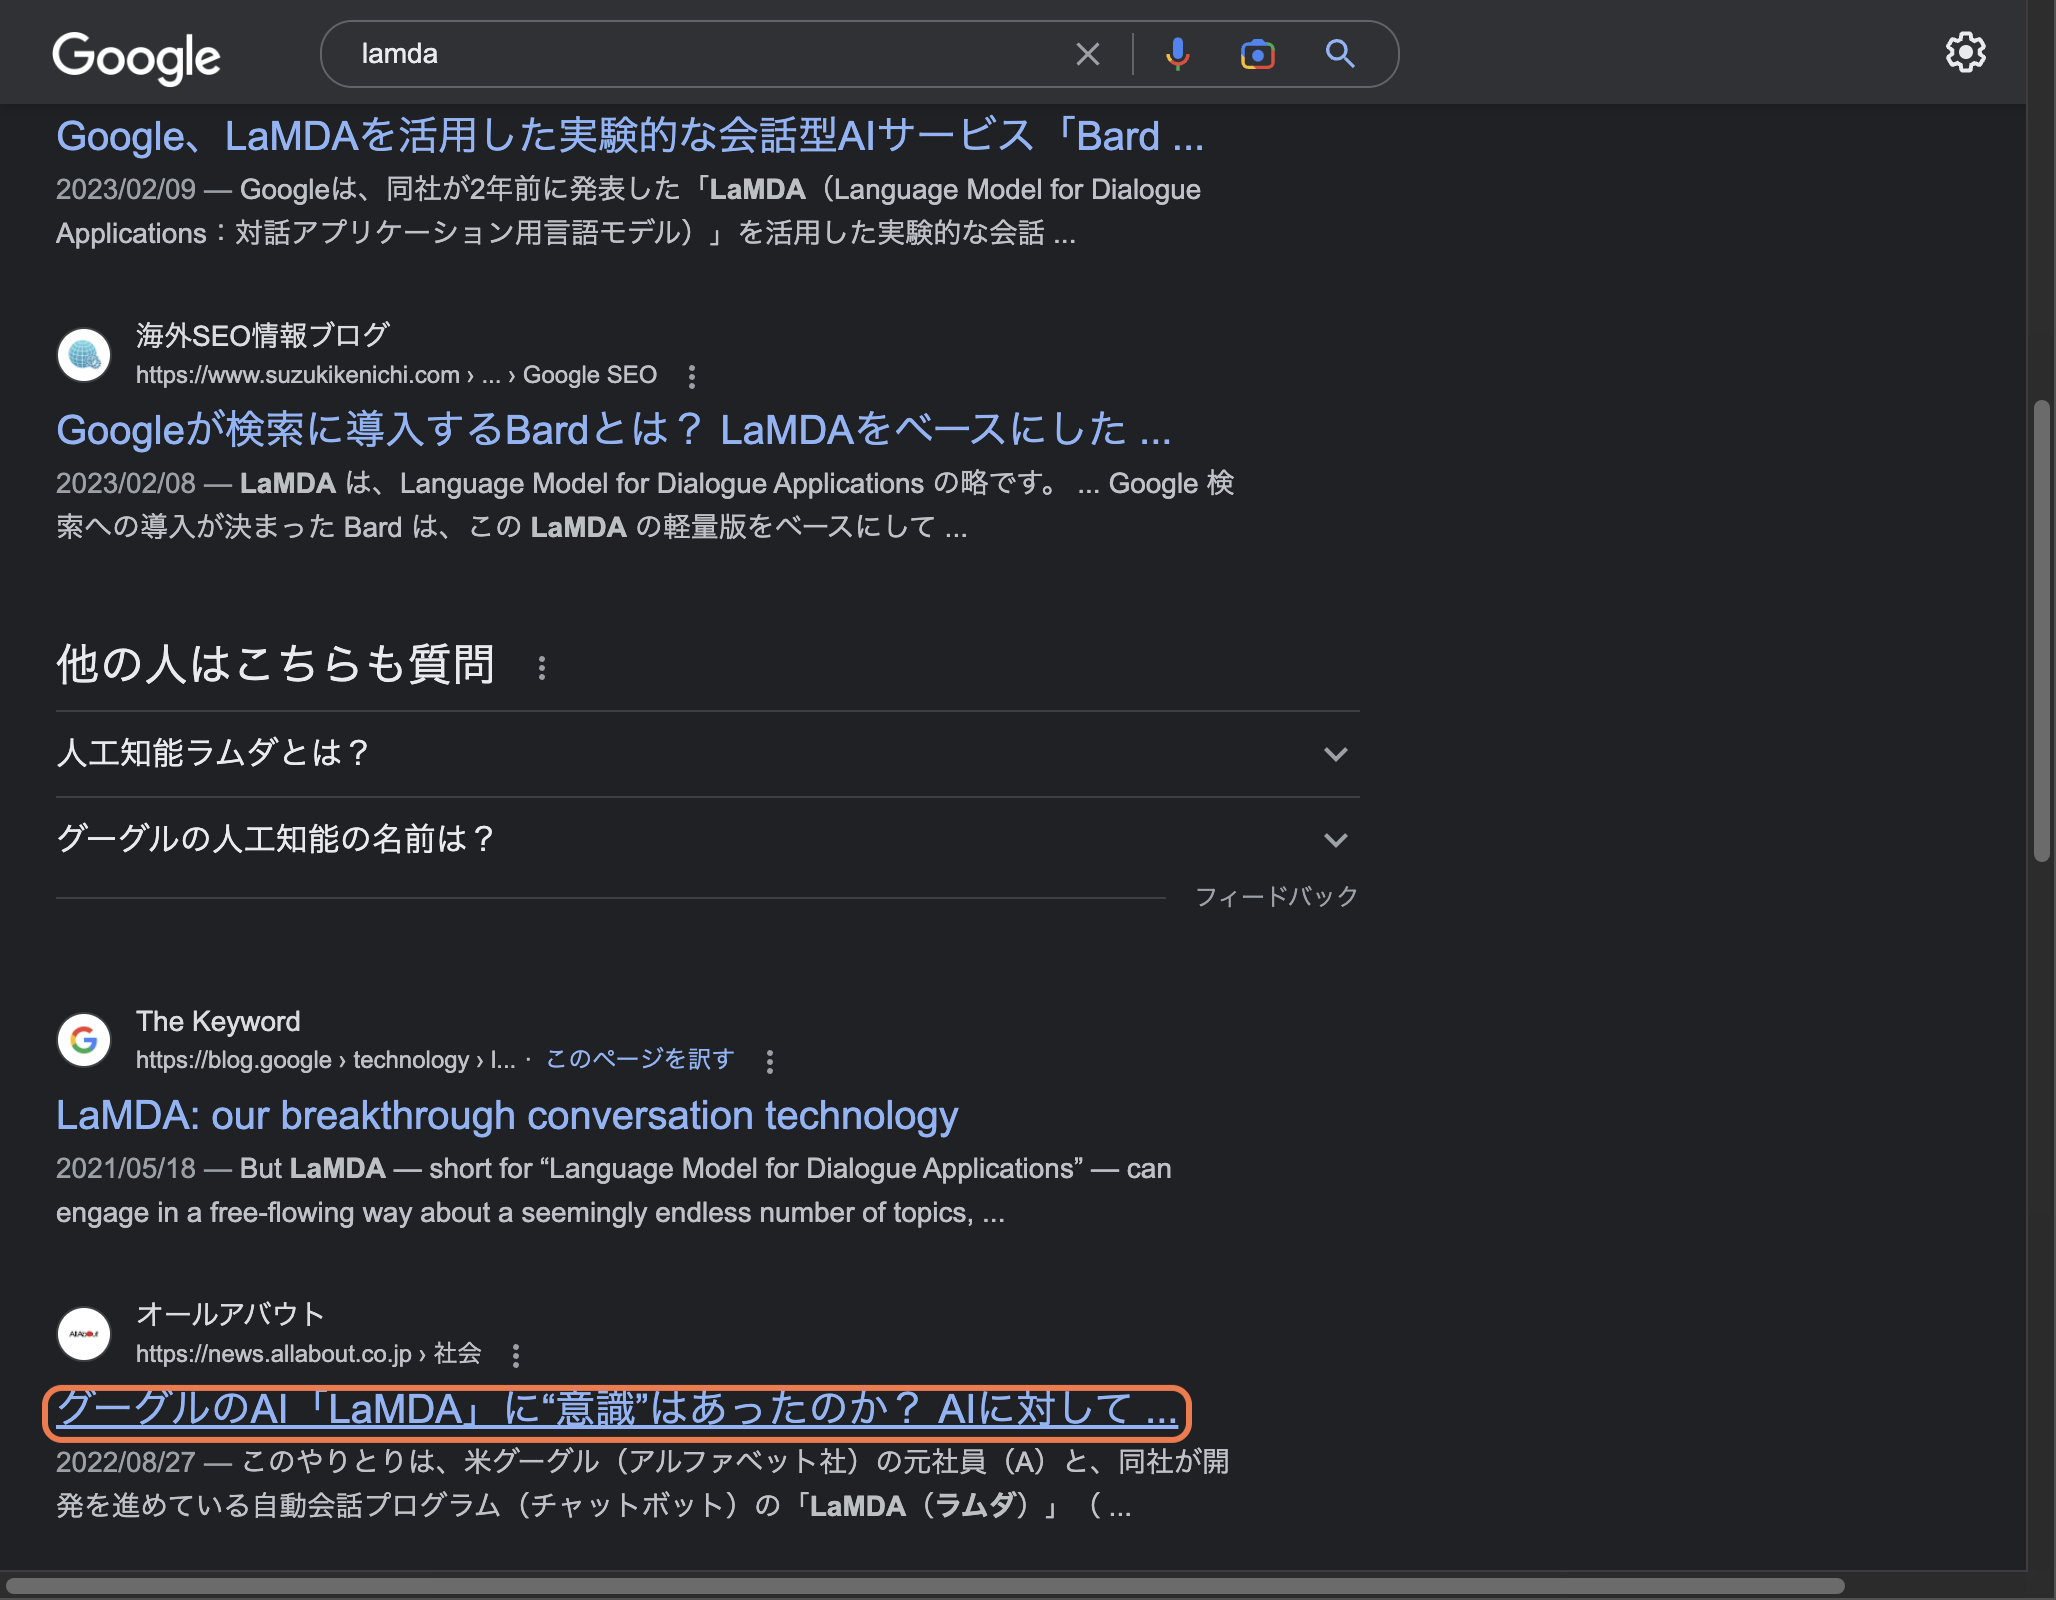Click the Google logo
This screenshot has height=1600, width=2056.
[x=136, y=57]
